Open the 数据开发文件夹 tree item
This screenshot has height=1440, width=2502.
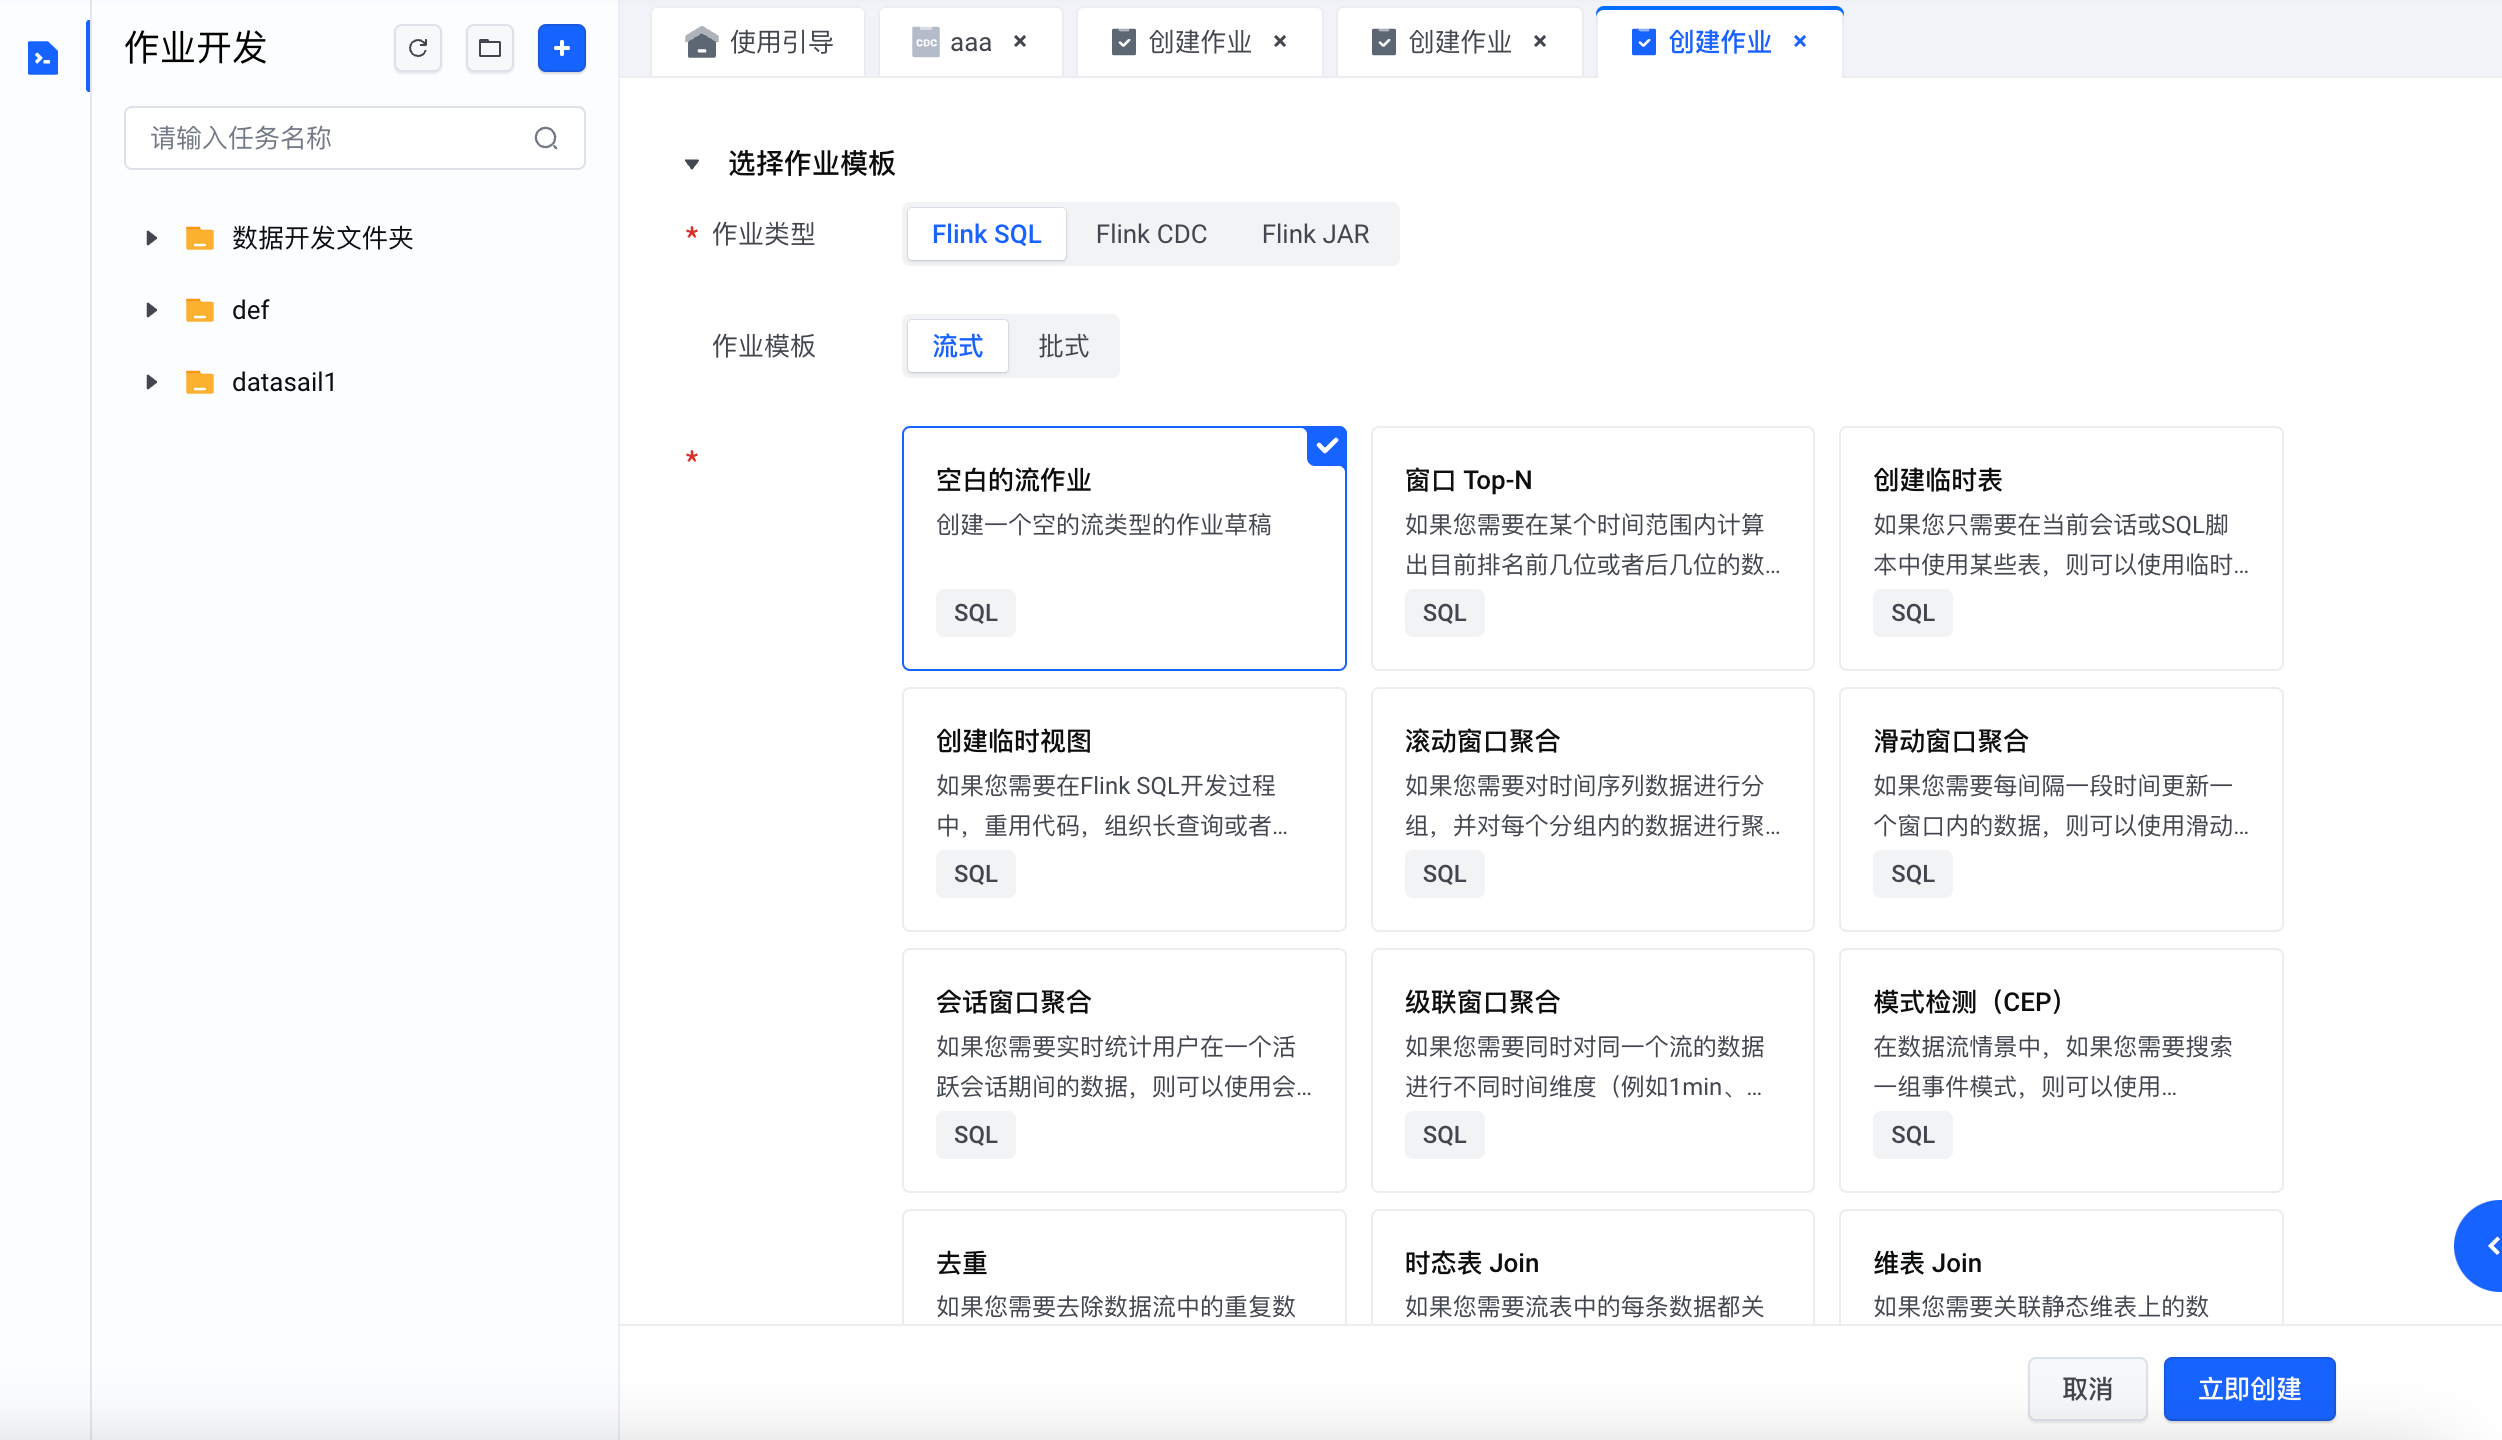[x=322, y=238]
